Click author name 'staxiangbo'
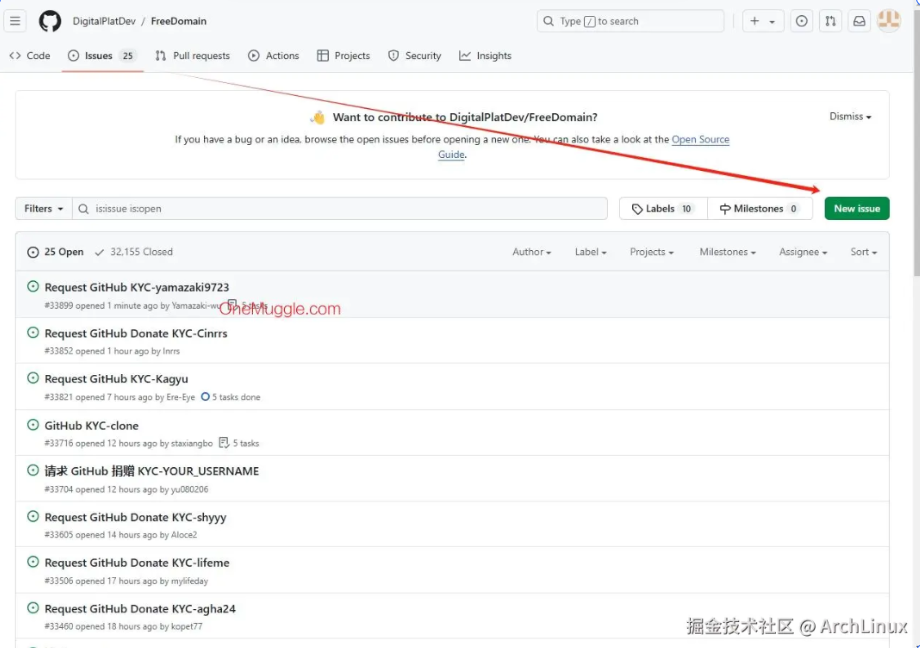 pyautogui.click(x=192, y=443)
